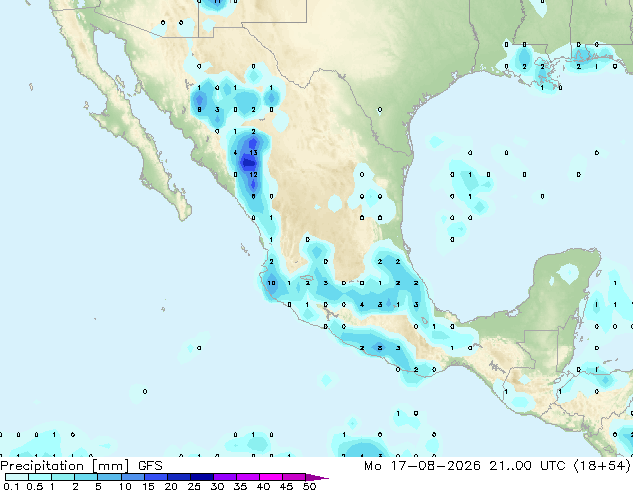
Task: Pick the 40–45 mm magenta legend box
Action: 270,477
